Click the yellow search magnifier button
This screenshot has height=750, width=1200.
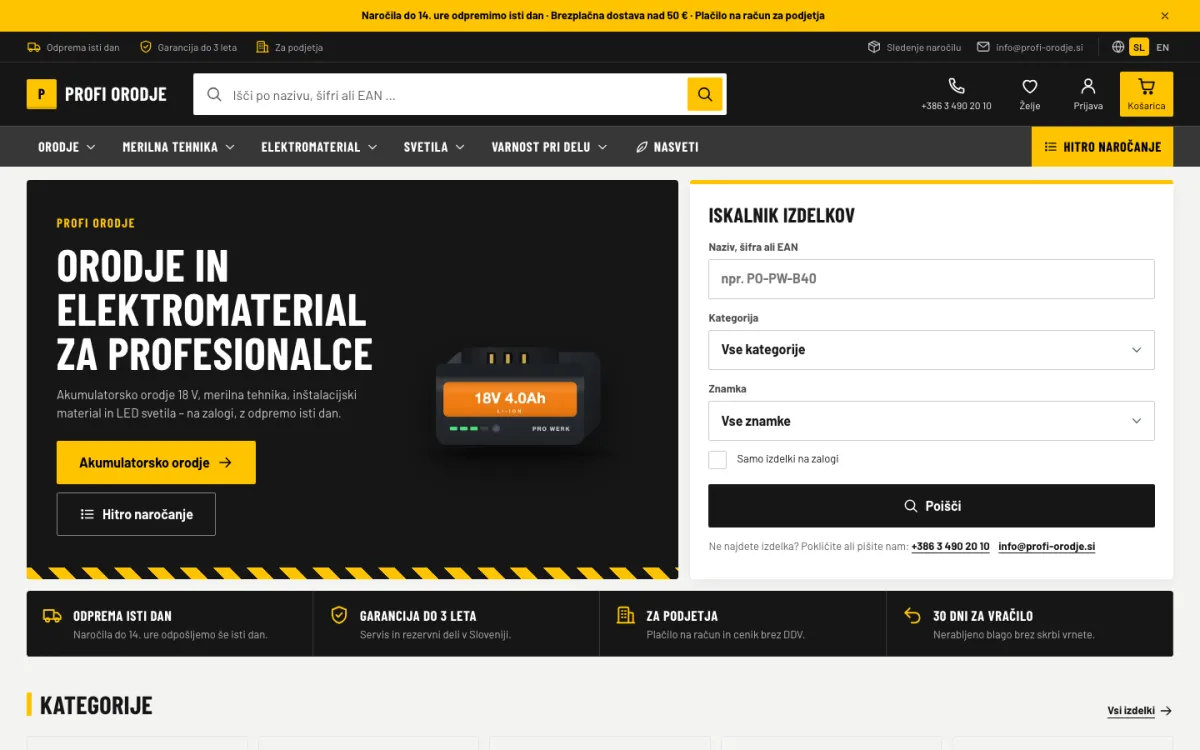pyautogui.click(x=705, y=94)
